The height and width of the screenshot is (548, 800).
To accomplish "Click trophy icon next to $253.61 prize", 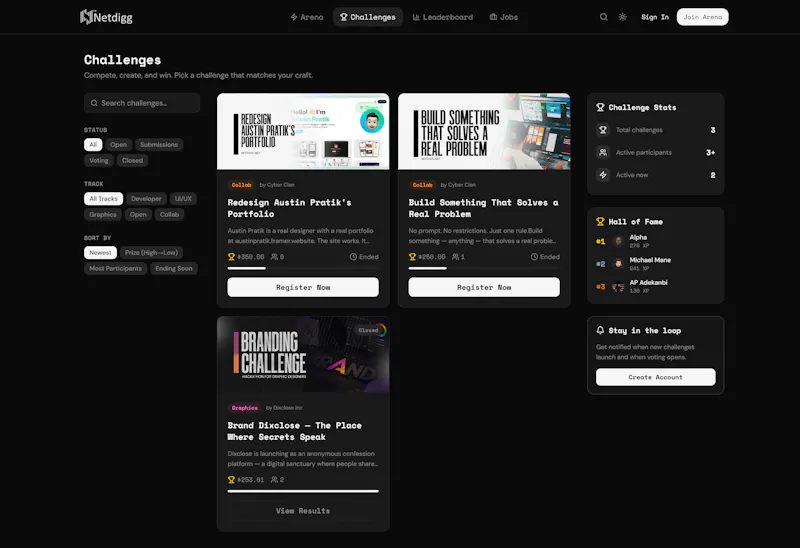I will [x=232, y=480].
